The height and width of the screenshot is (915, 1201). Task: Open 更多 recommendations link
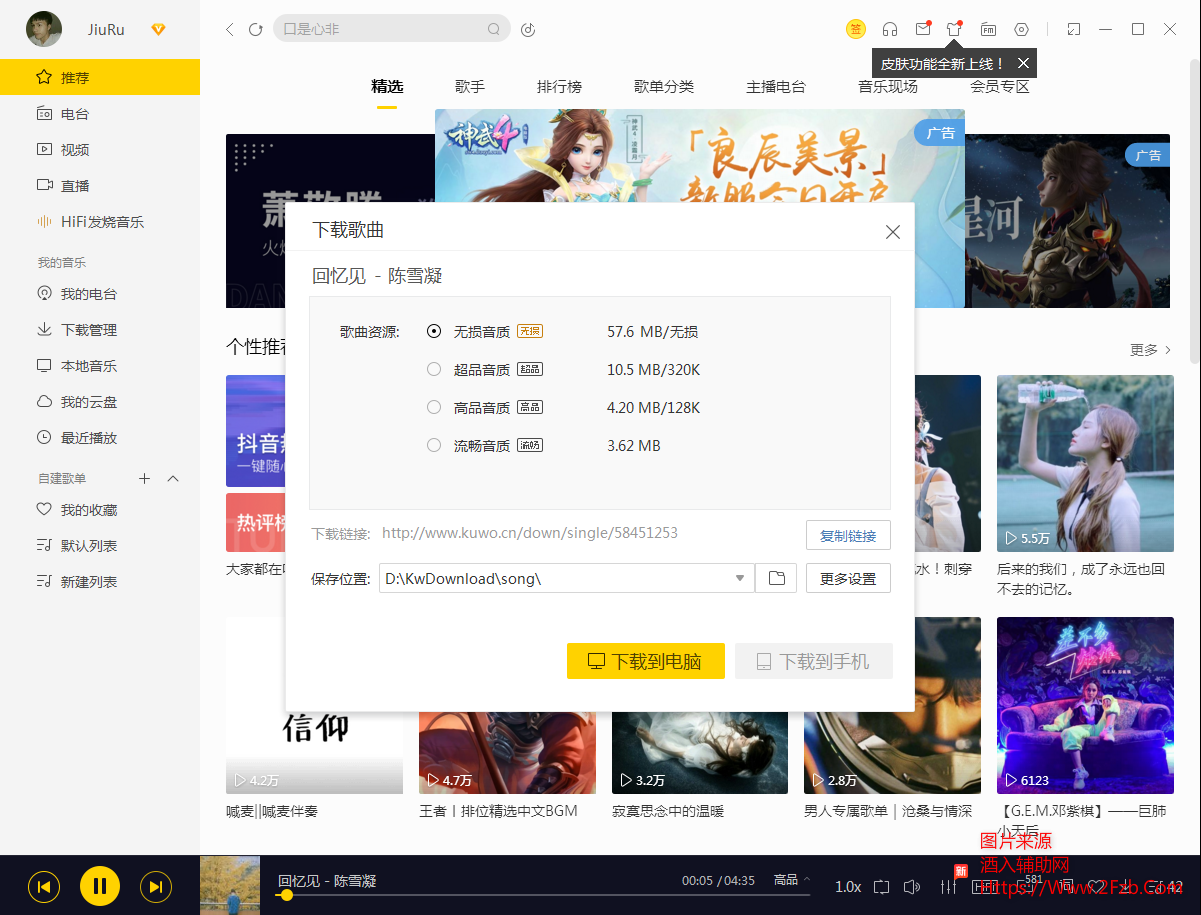(x=1150, y=350)
